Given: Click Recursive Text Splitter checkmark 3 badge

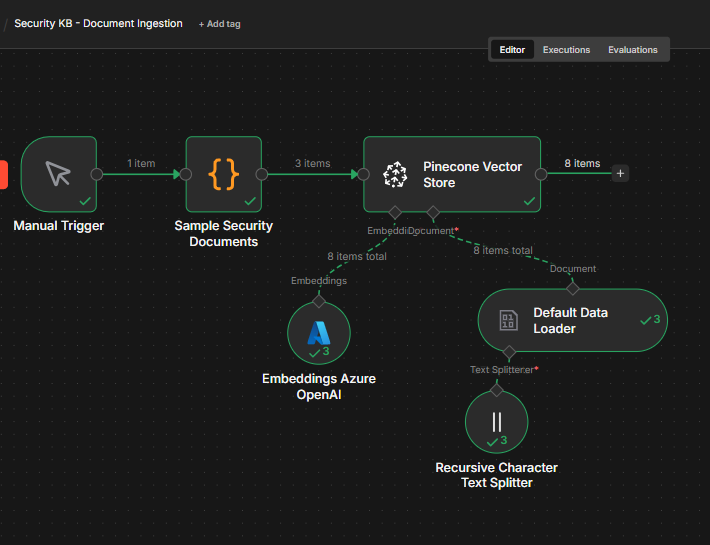Looking at the screenshot, I should point(497,441).
